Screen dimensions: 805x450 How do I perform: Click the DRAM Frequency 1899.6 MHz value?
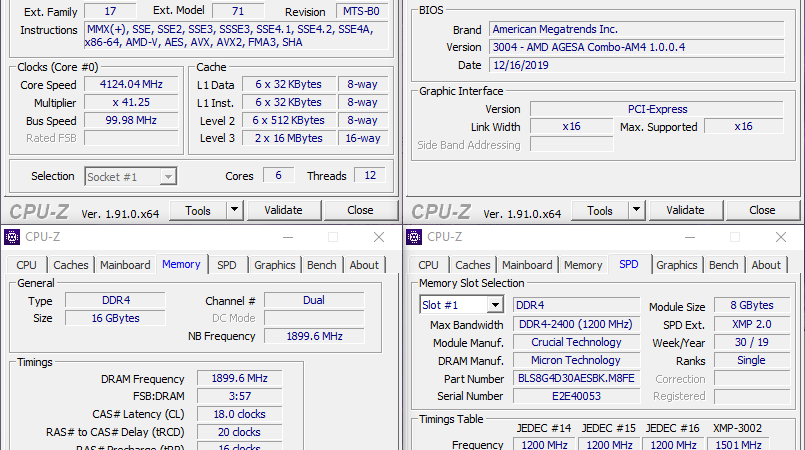240,378
